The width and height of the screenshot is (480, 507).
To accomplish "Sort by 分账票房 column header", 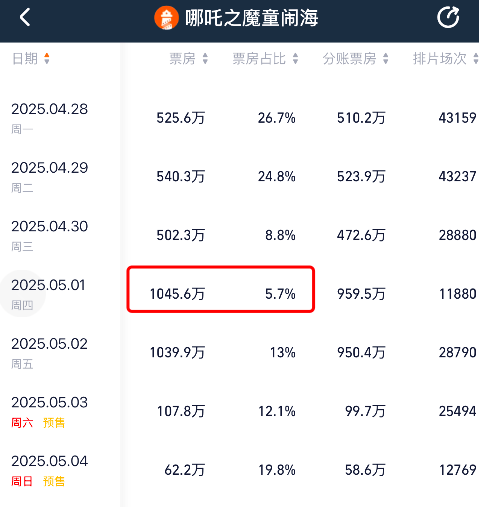I will 349,59.
